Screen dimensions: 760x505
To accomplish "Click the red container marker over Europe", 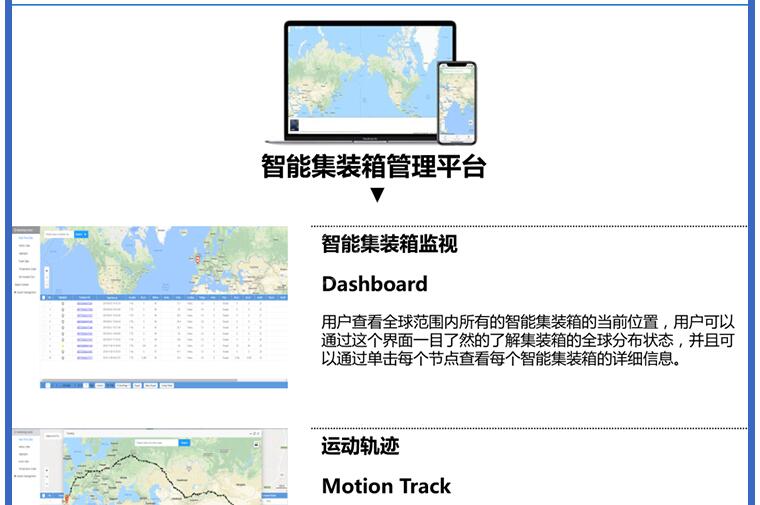I will click(198, 260).
